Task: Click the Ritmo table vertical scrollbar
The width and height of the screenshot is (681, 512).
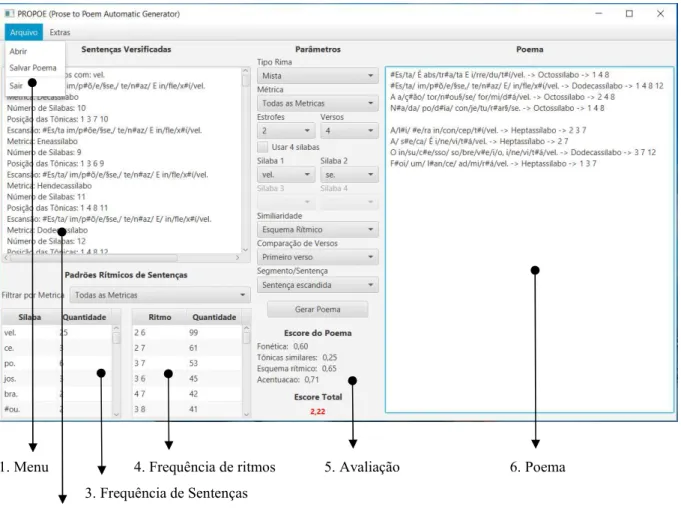Action: click(x=247, y=371)
